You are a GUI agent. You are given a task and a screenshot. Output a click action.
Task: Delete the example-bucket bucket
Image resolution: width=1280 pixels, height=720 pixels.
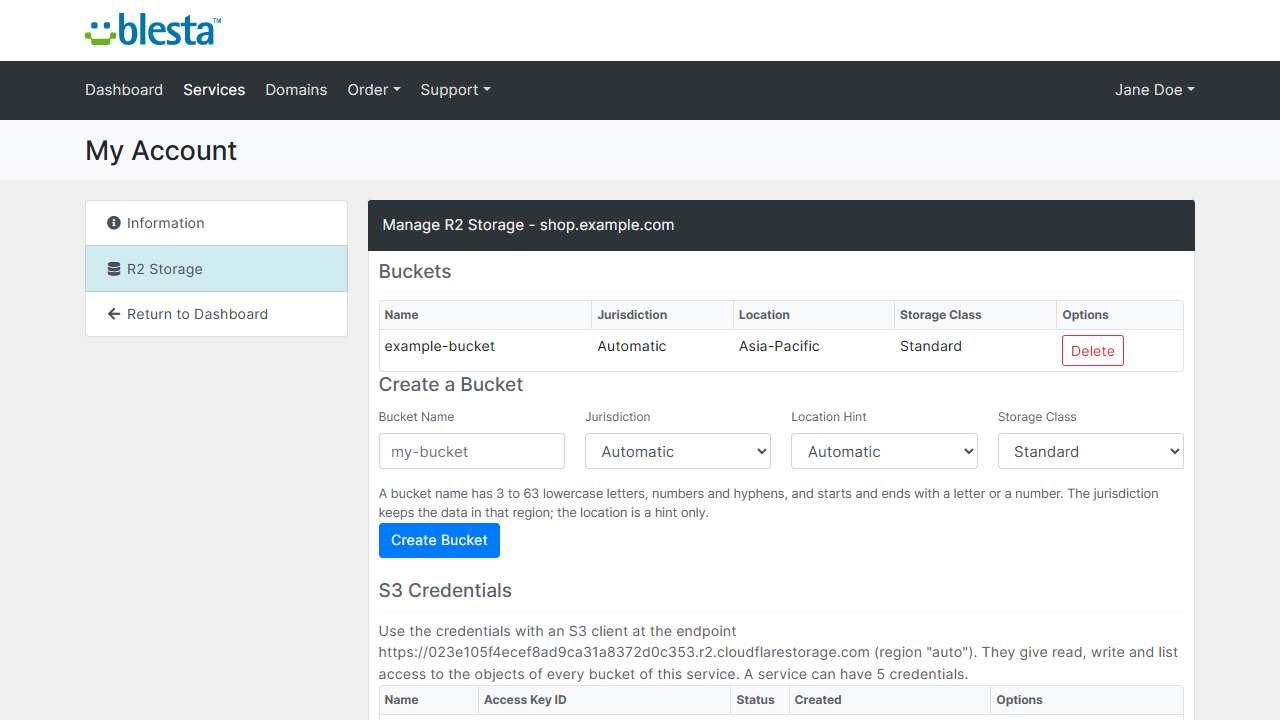click(x=1093, y=351)
